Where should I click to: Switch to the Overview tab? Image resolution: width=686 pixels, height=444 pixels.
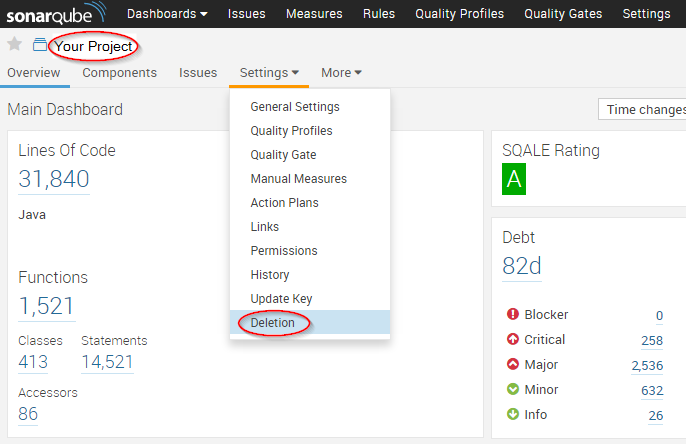point(34,73)
